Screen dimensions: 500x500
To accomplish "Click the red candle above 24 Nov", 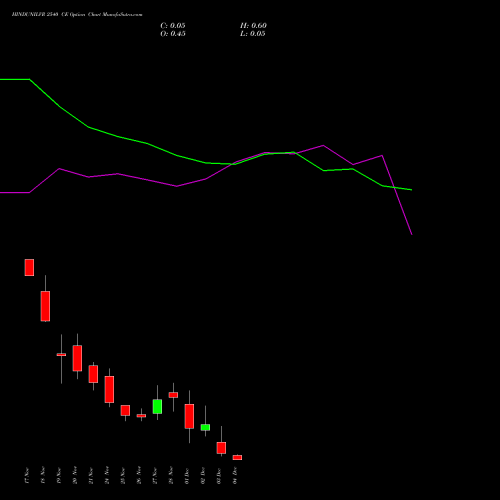I will pos(109,389).
